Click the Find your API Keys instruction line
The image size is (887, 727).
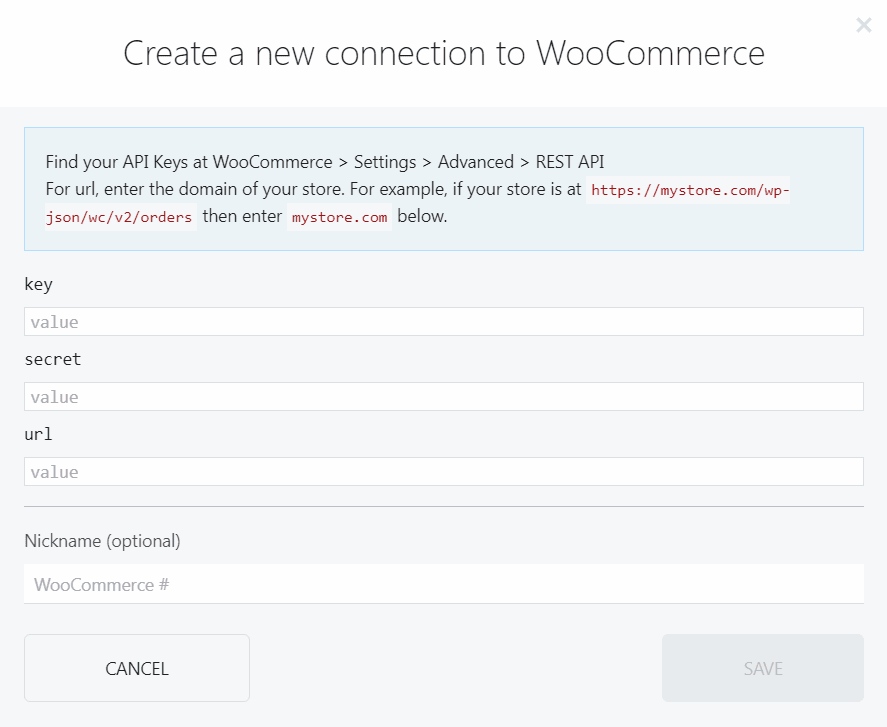coord(325,162)
